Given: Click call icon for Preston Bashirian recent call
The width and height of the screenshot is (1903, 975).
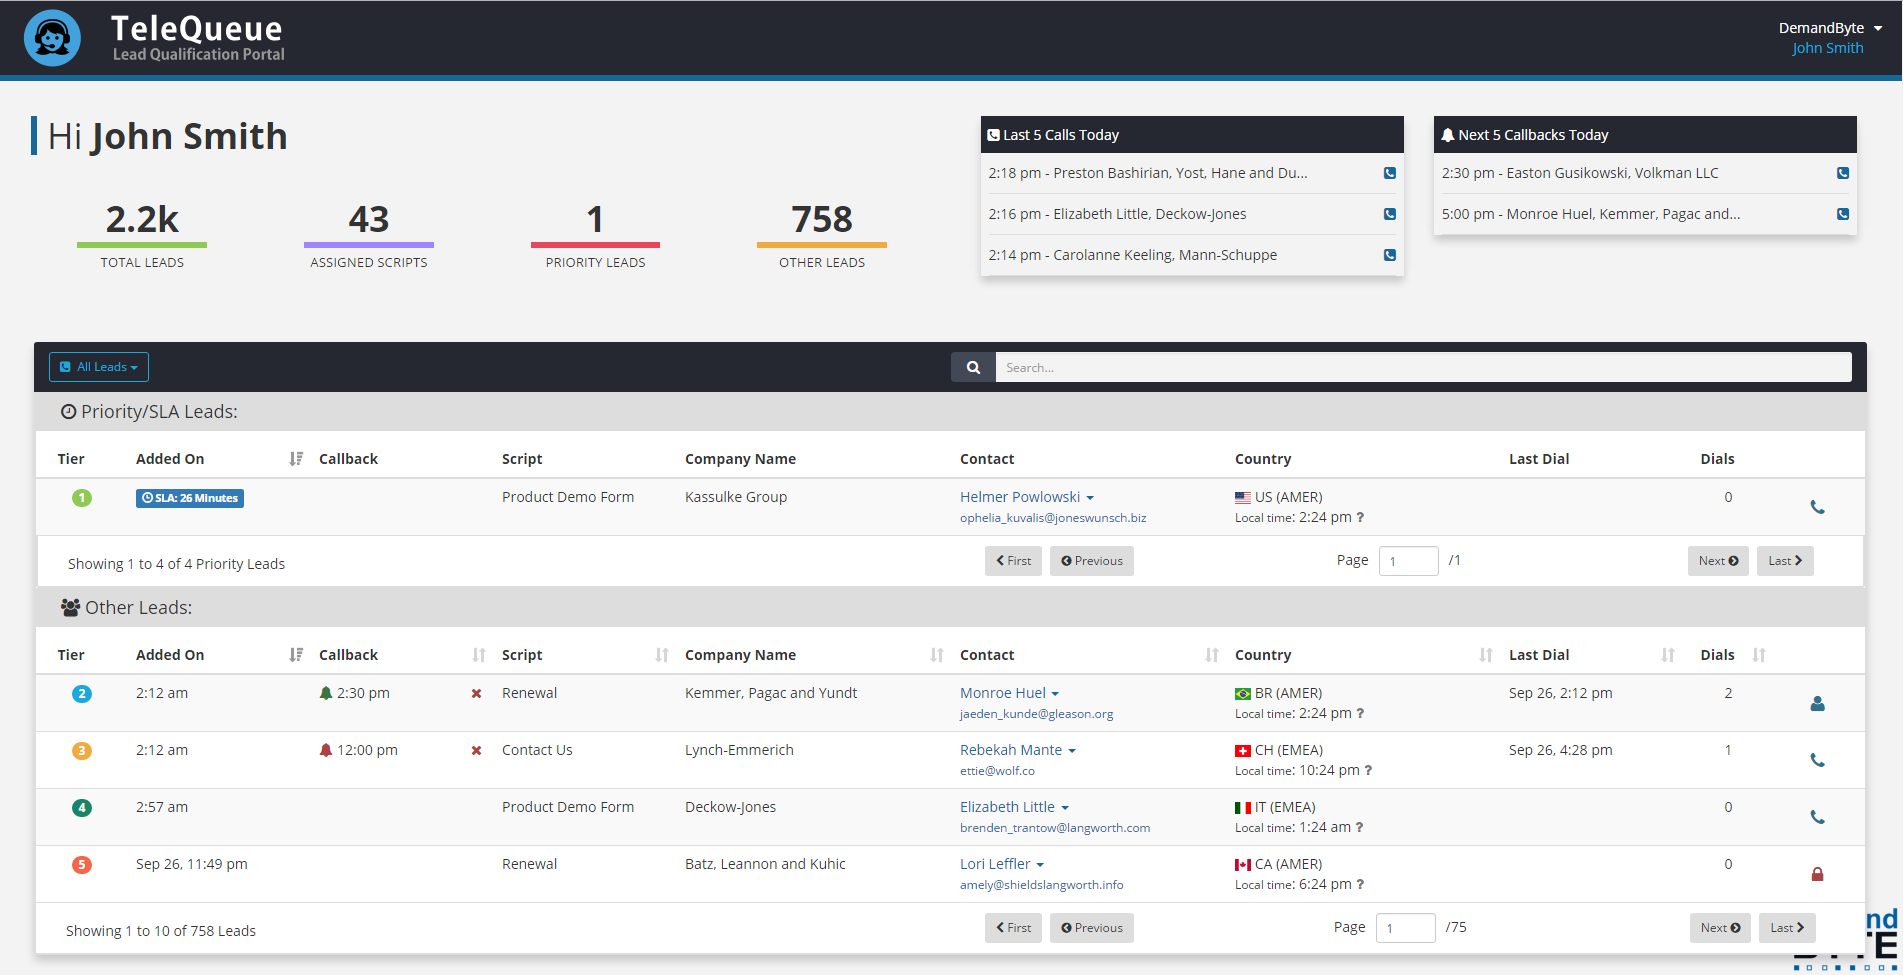Looking at the screenshot, I should click(1389, 173).
